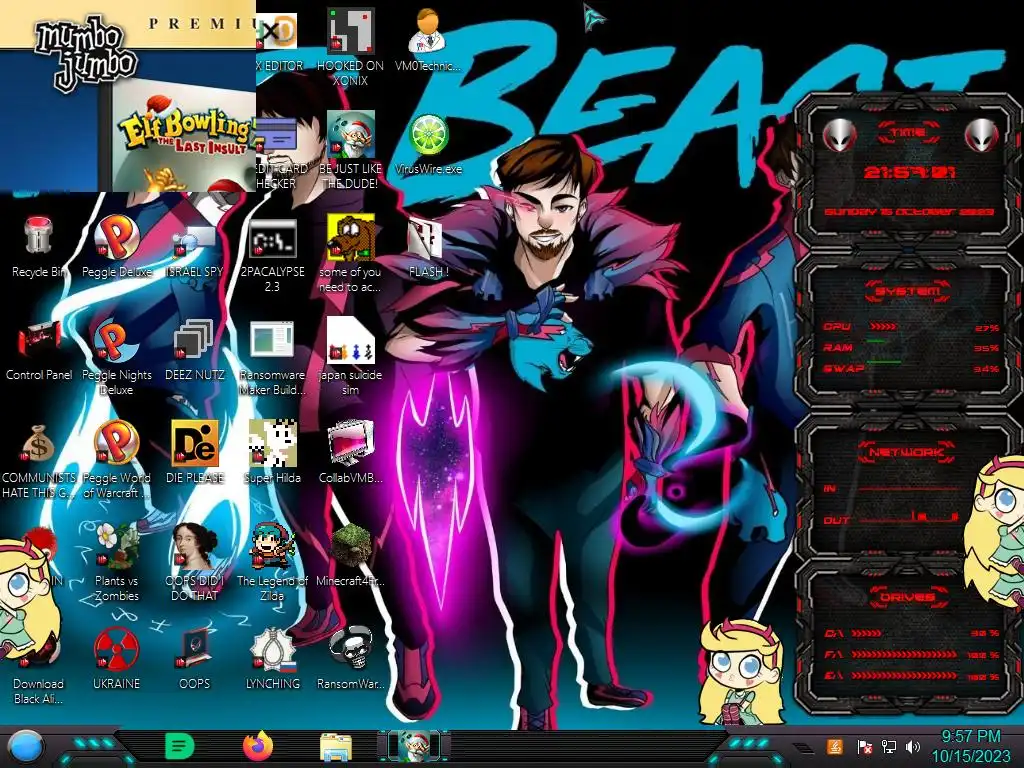Screen dimensions: 1024x768
Task: Click the E:\ drive row in DRIVES
Action: pos(912,675)
